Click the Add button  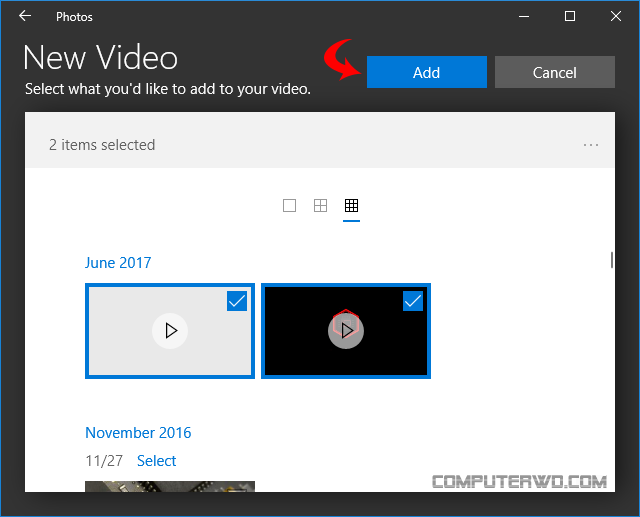click(427, 72)
